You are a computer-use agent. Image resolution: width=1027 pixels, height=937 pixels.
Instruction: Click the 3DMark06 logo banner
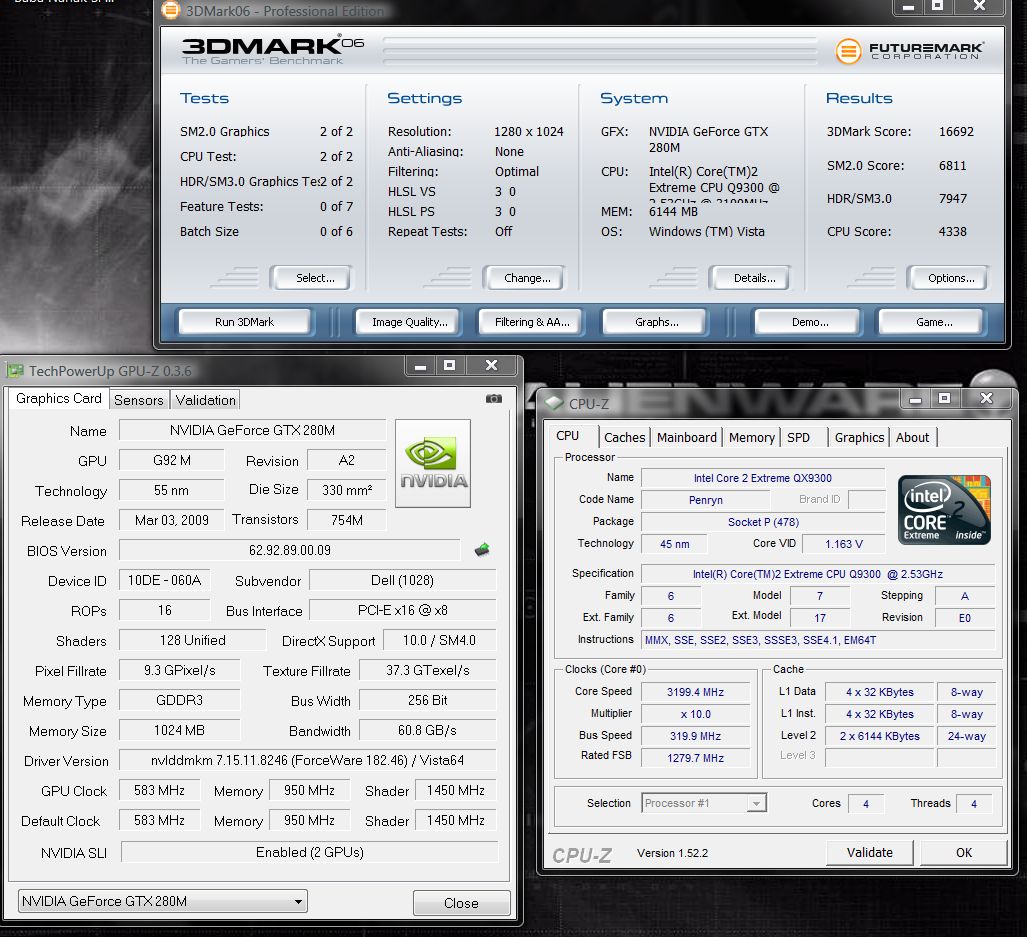[x=272, y=50]
